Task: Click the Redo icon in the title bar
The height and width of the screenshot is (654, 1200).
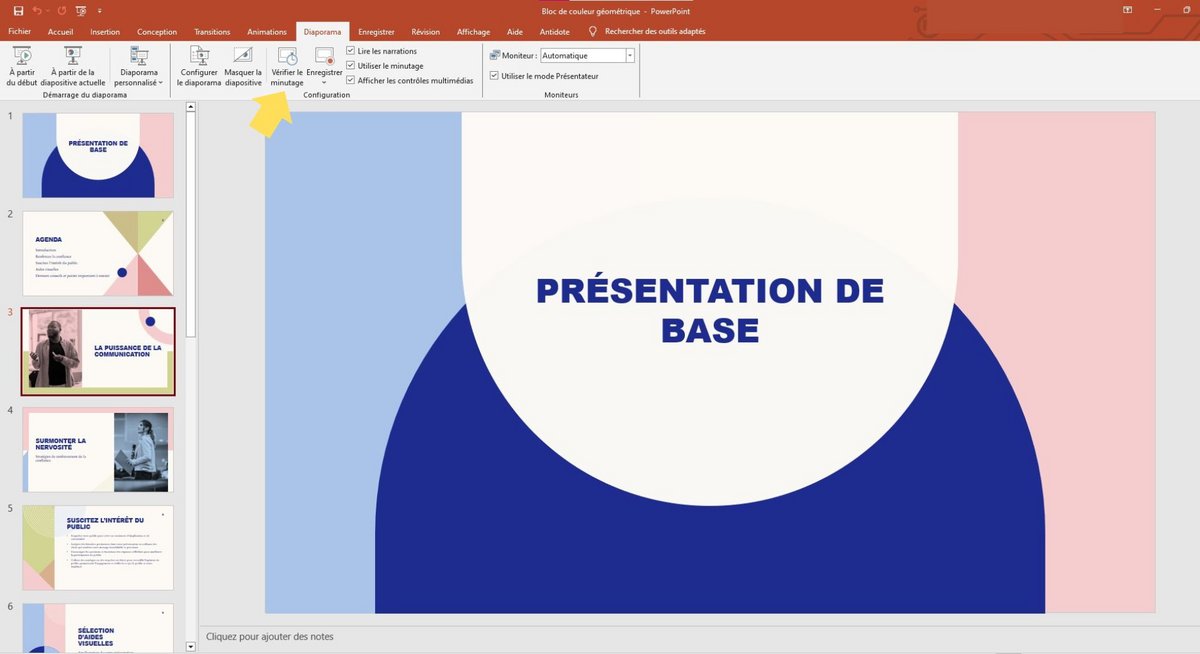Action: click(63, 11)
